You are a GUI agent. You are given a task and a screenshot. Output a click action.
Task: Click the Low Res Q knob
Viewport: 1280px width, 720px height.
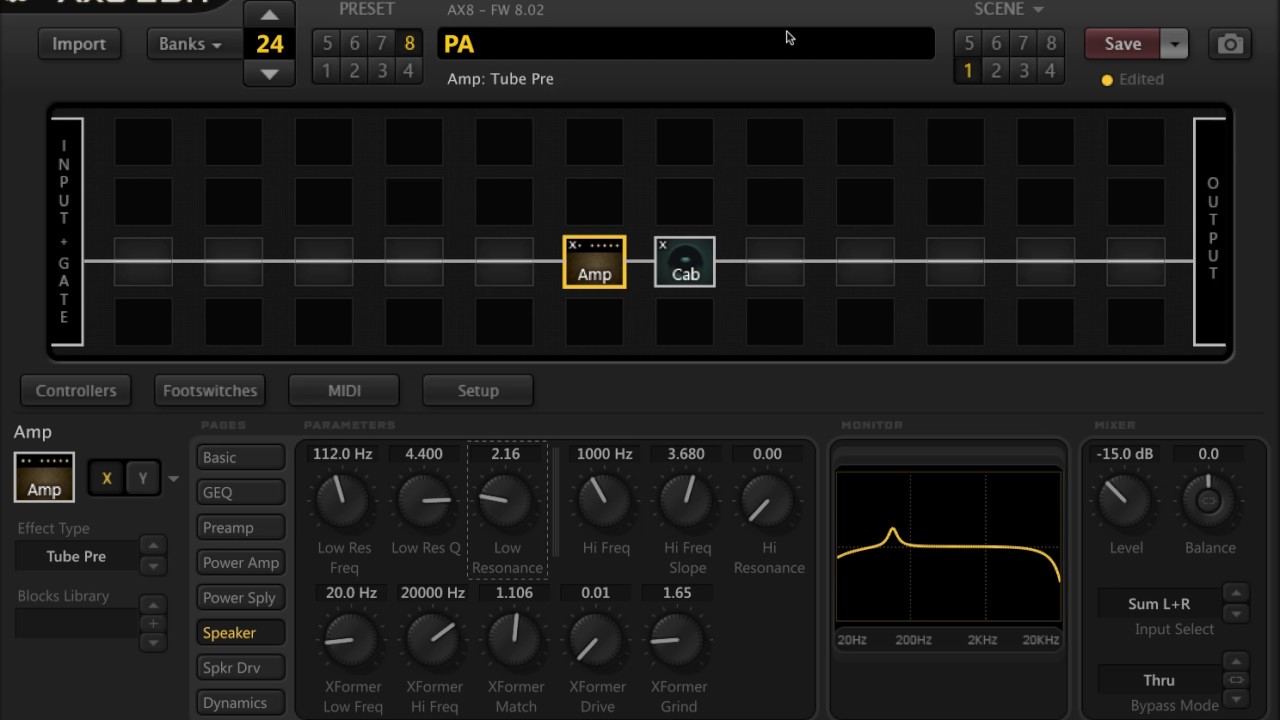pyautogui.click(x=424, y=500)
